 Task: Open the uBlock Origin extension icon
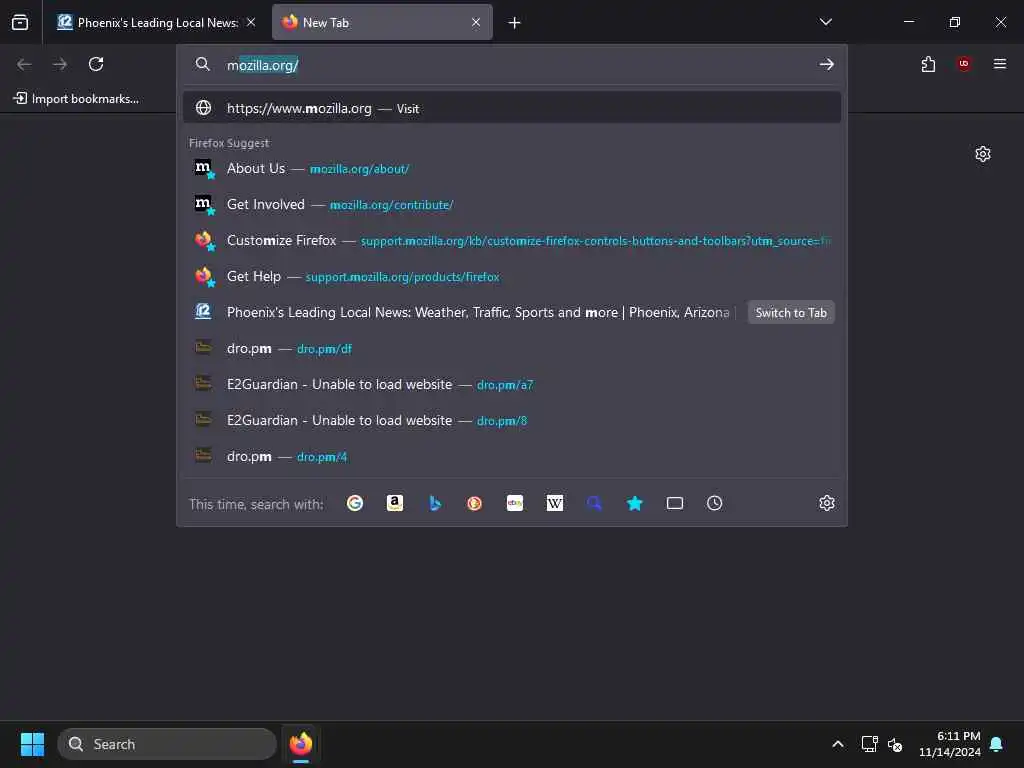[964, 64]
